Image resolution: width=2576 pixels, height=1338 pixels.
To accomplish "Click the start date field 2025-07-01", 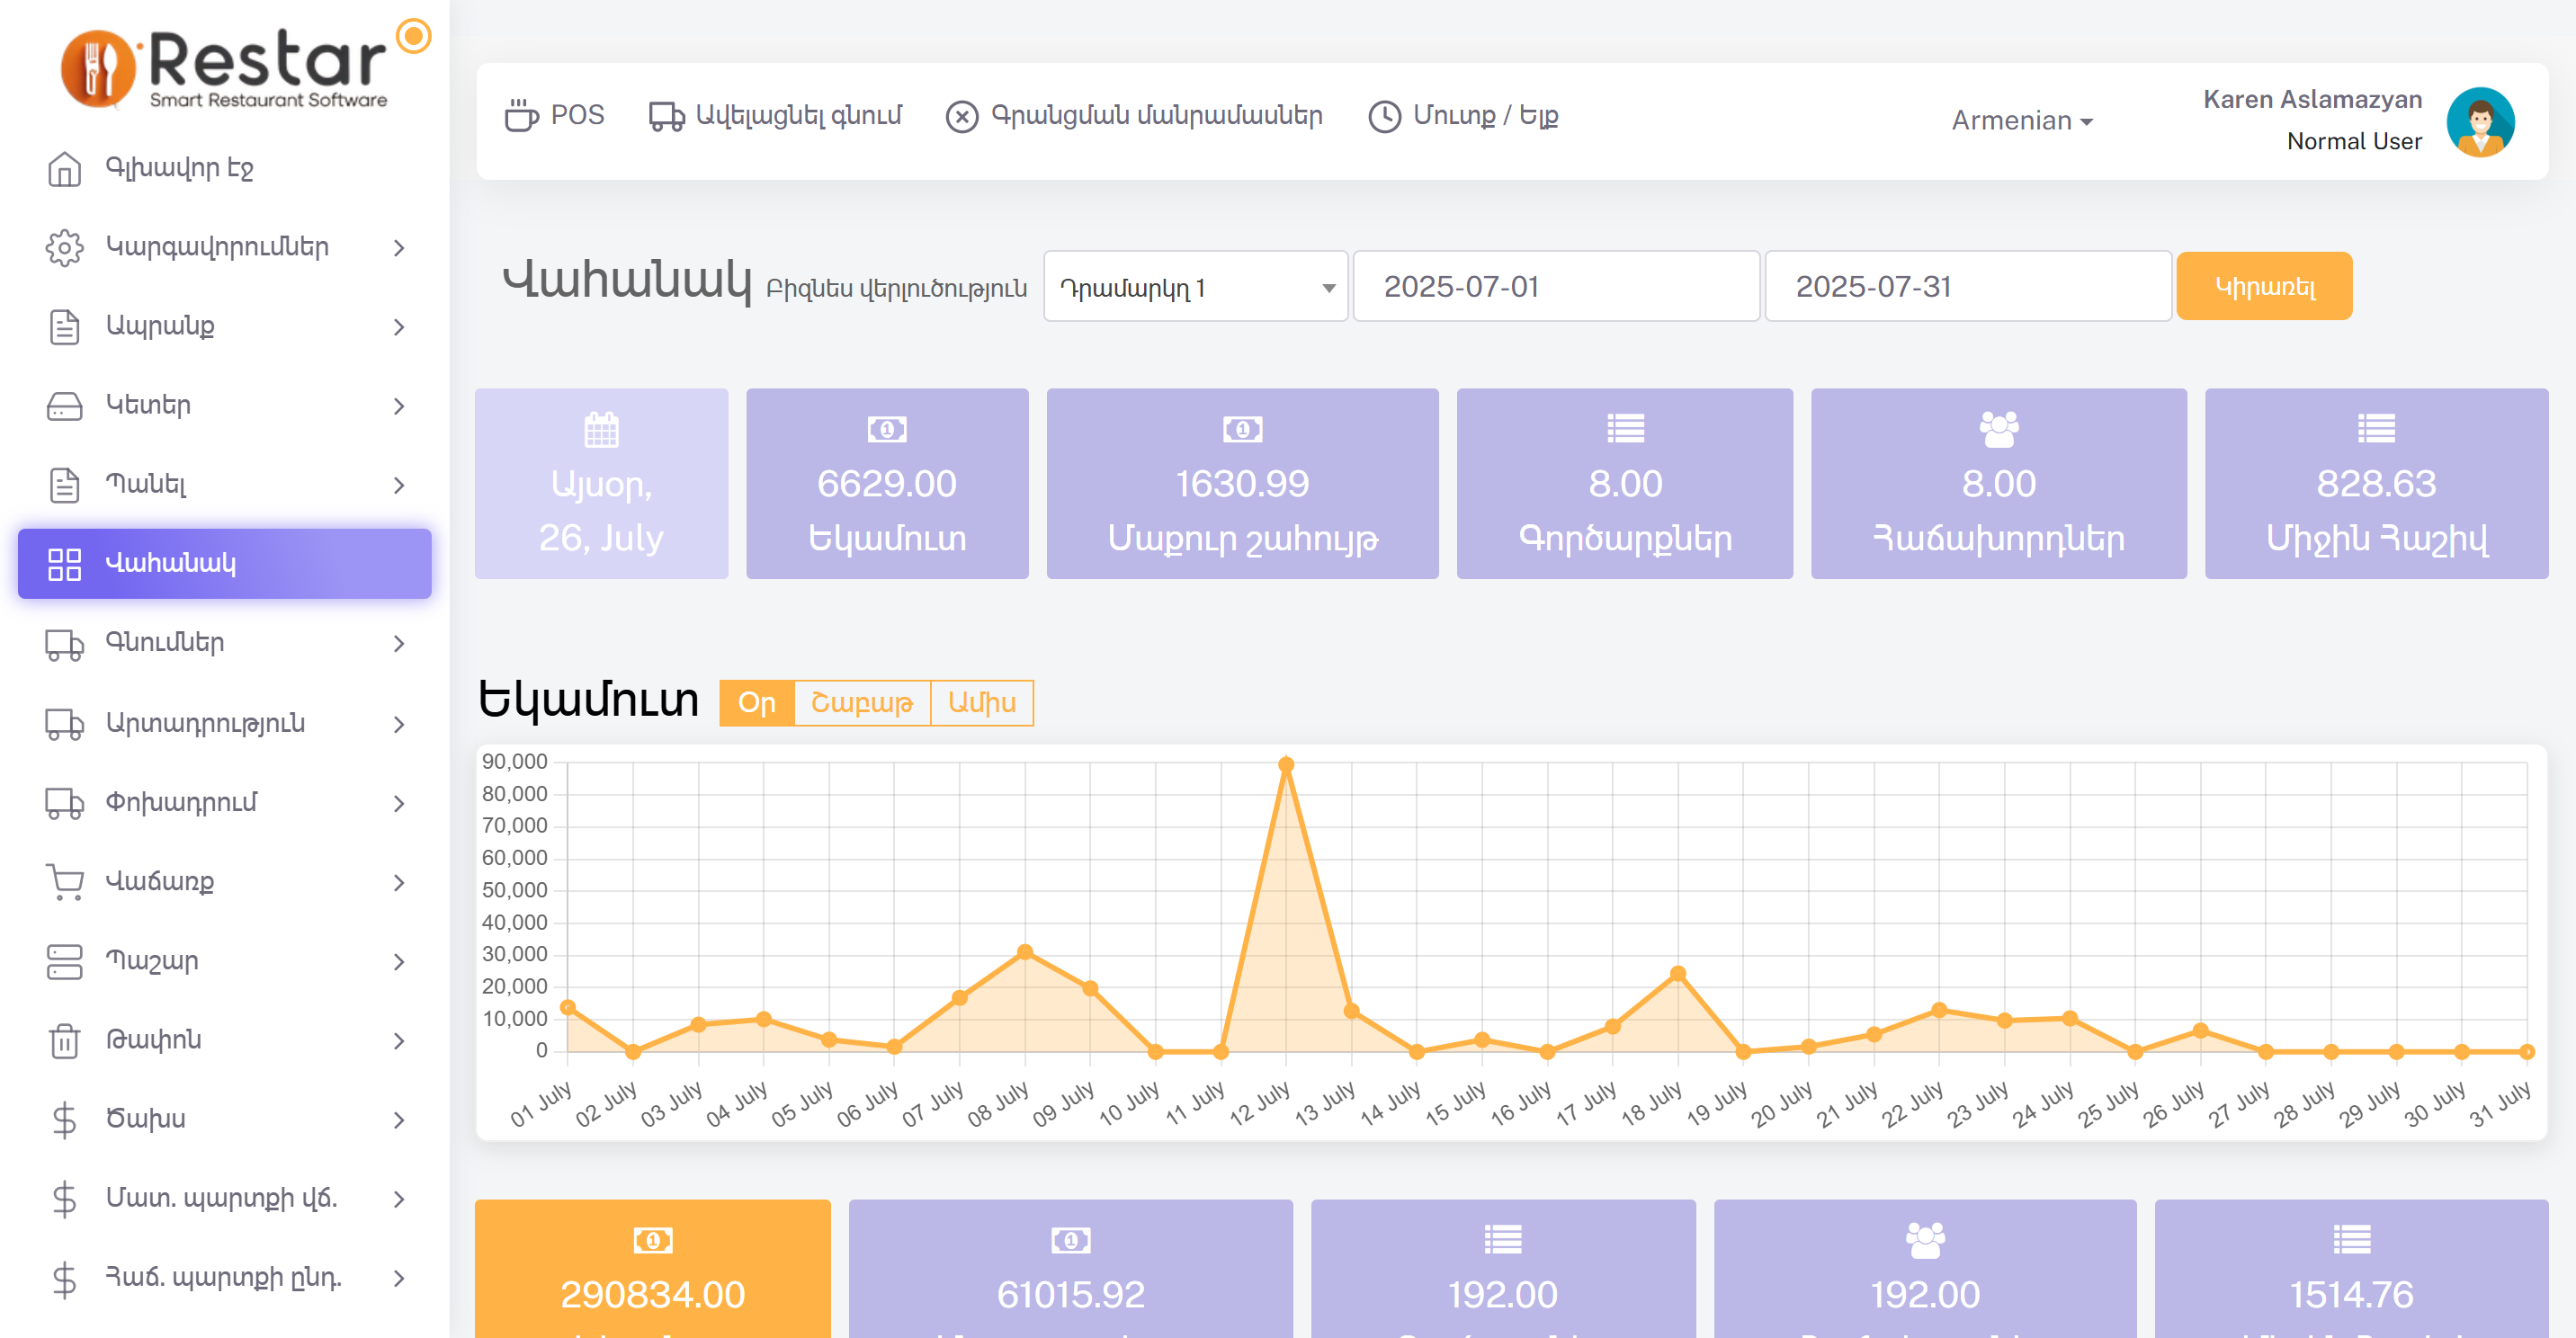I will pyautogui.click(x=1555, y=287).
